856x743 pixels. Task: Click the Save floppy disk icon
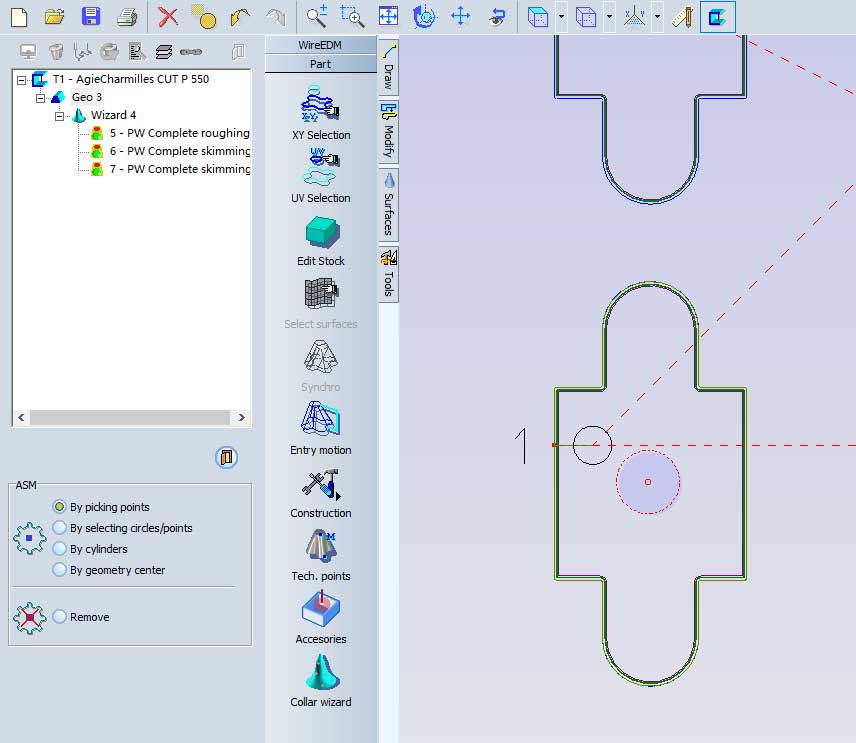(x=91, y=16)
